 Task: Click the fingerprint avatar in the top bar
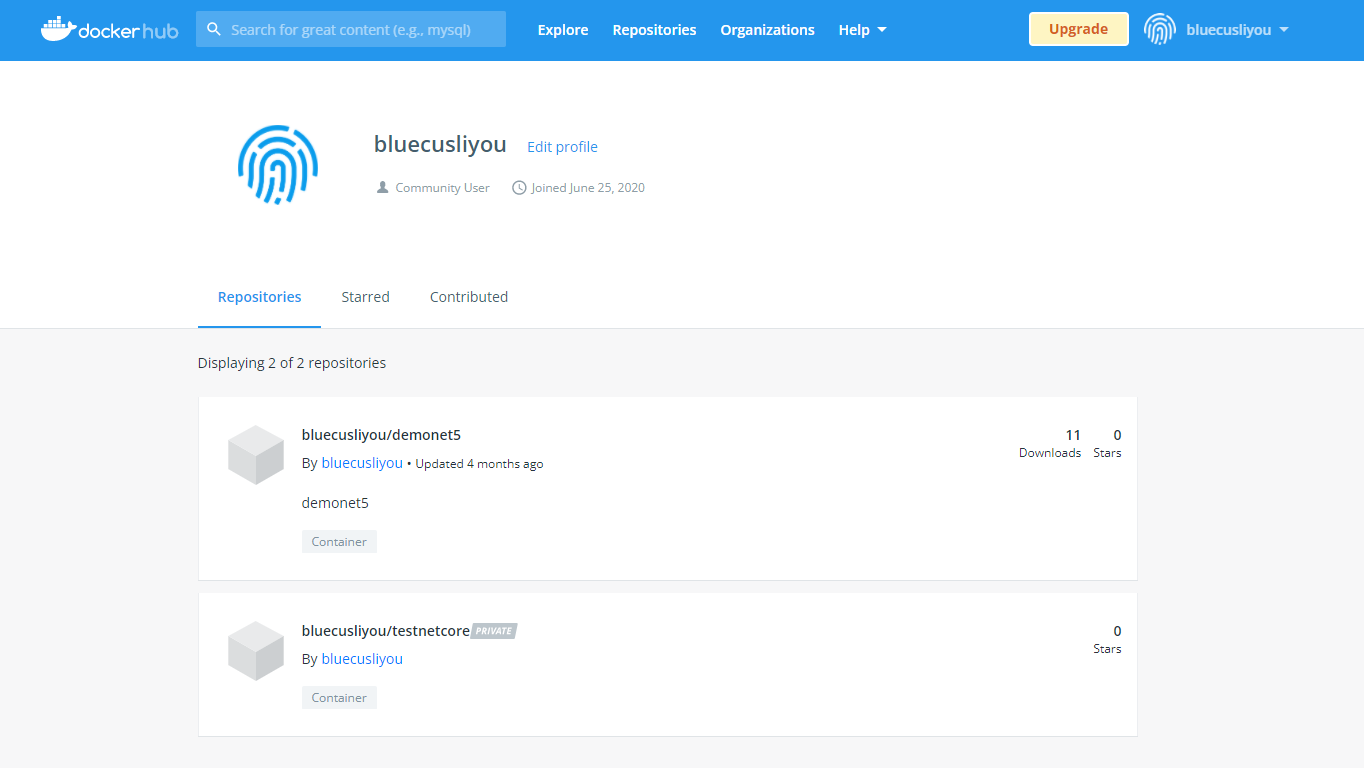click(x=1160, y=30)
